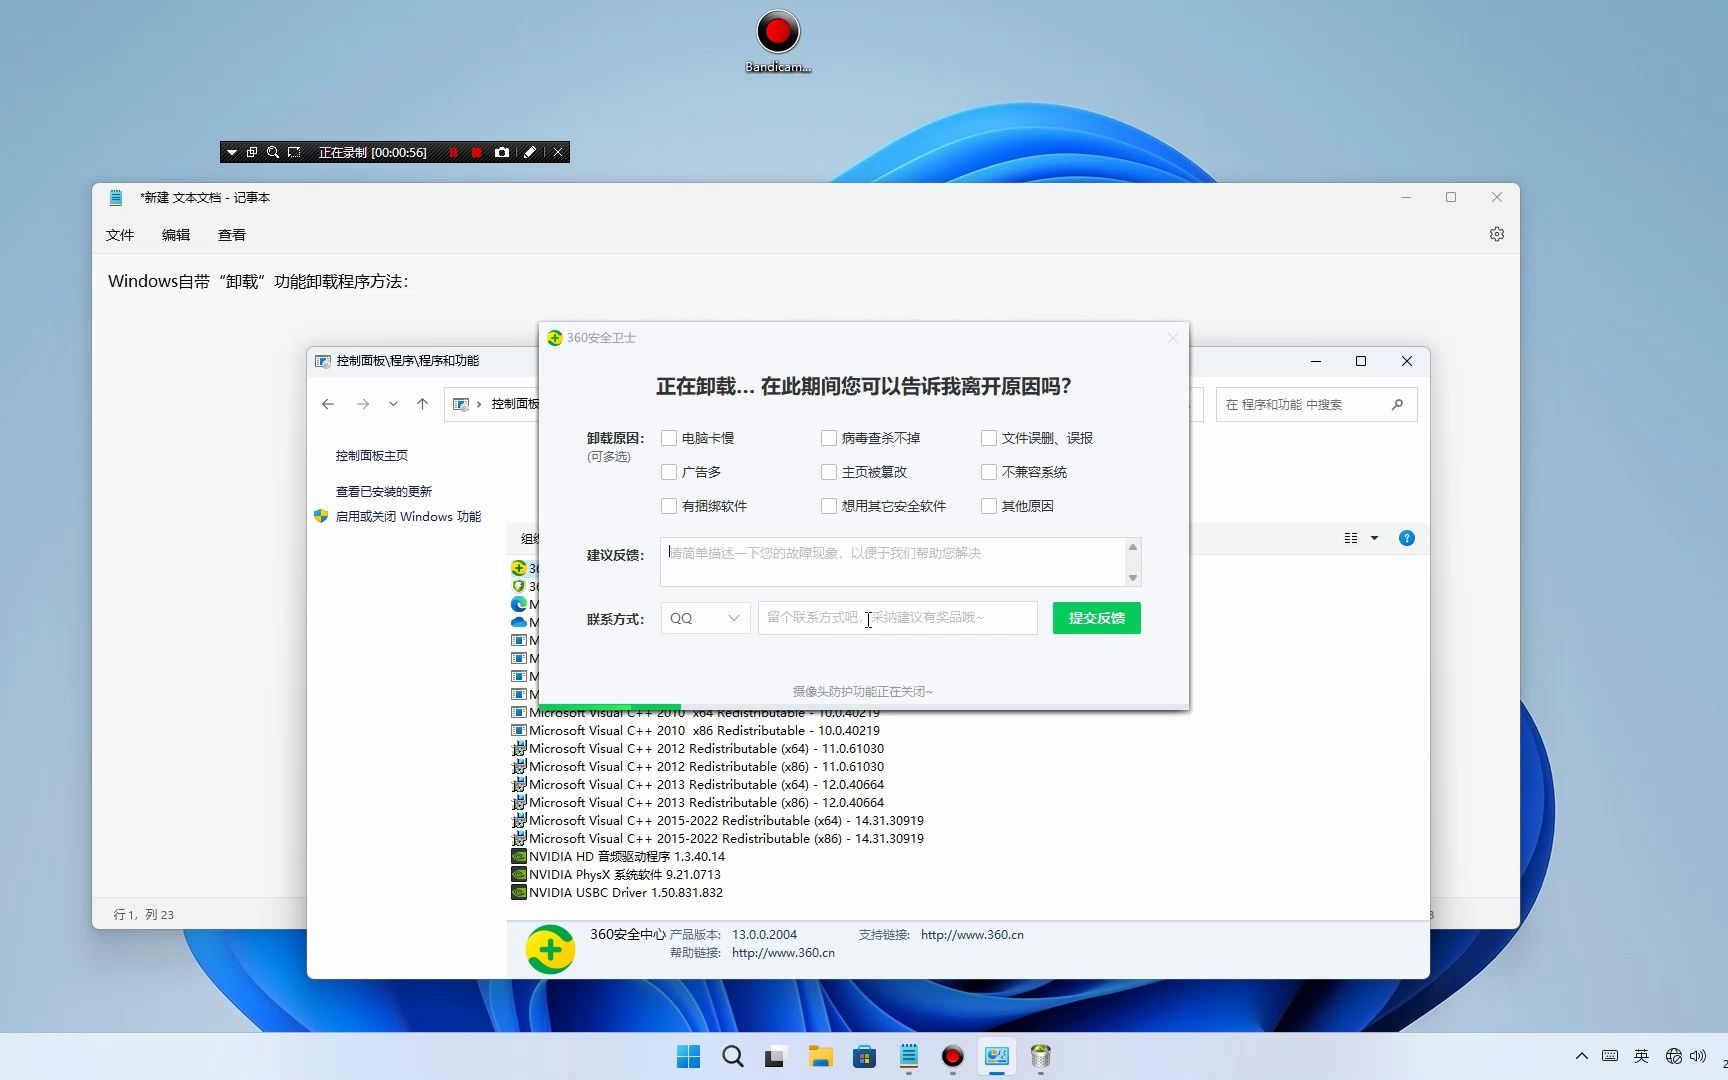Open 启用或关闭 Windows 功能 link
Image resolution: width=1728 pixels, height=1080 pixels.
(408, 517)
